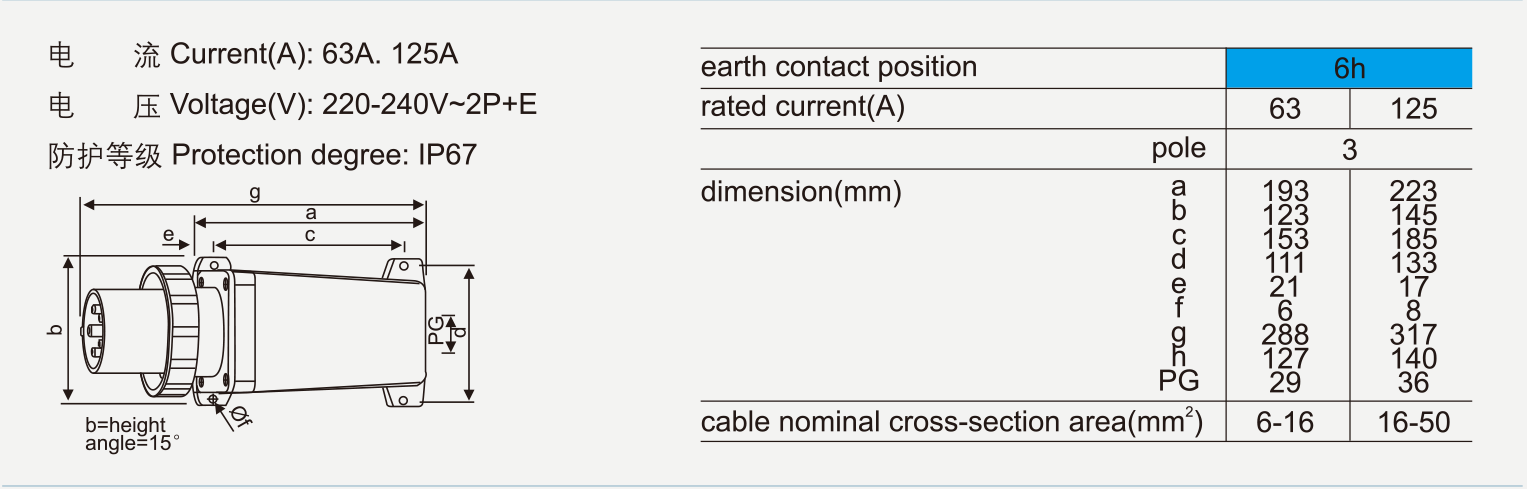Click the c dimension label in the drawing
Viewport: 1527px width, 489px height.
(310, 235)
